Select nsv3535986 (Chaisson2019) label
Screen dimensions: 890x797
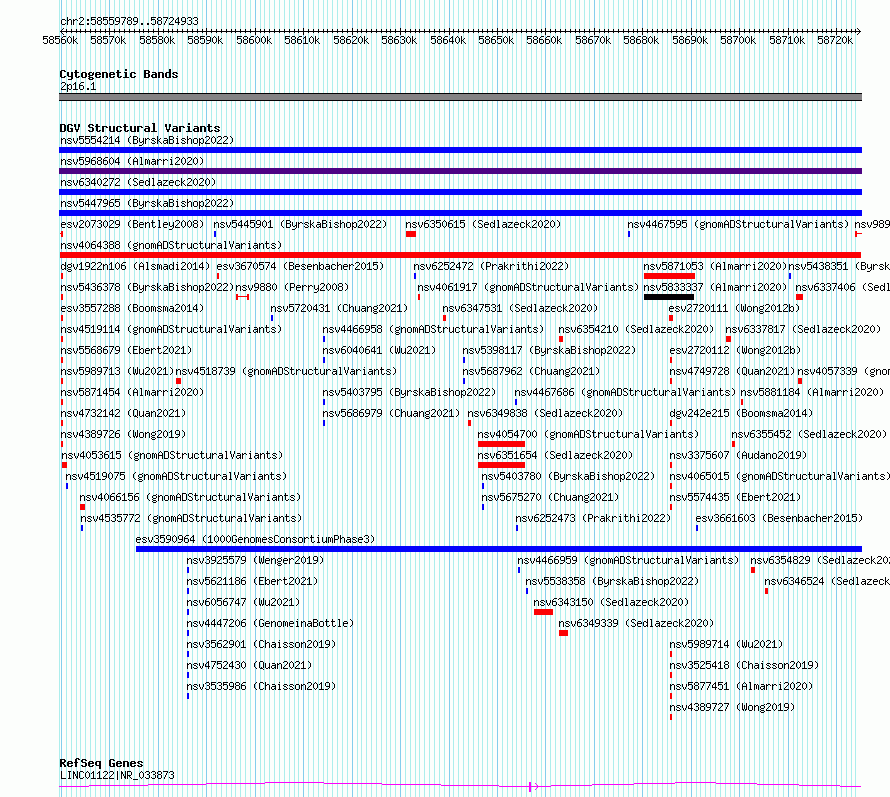[261, 686]
